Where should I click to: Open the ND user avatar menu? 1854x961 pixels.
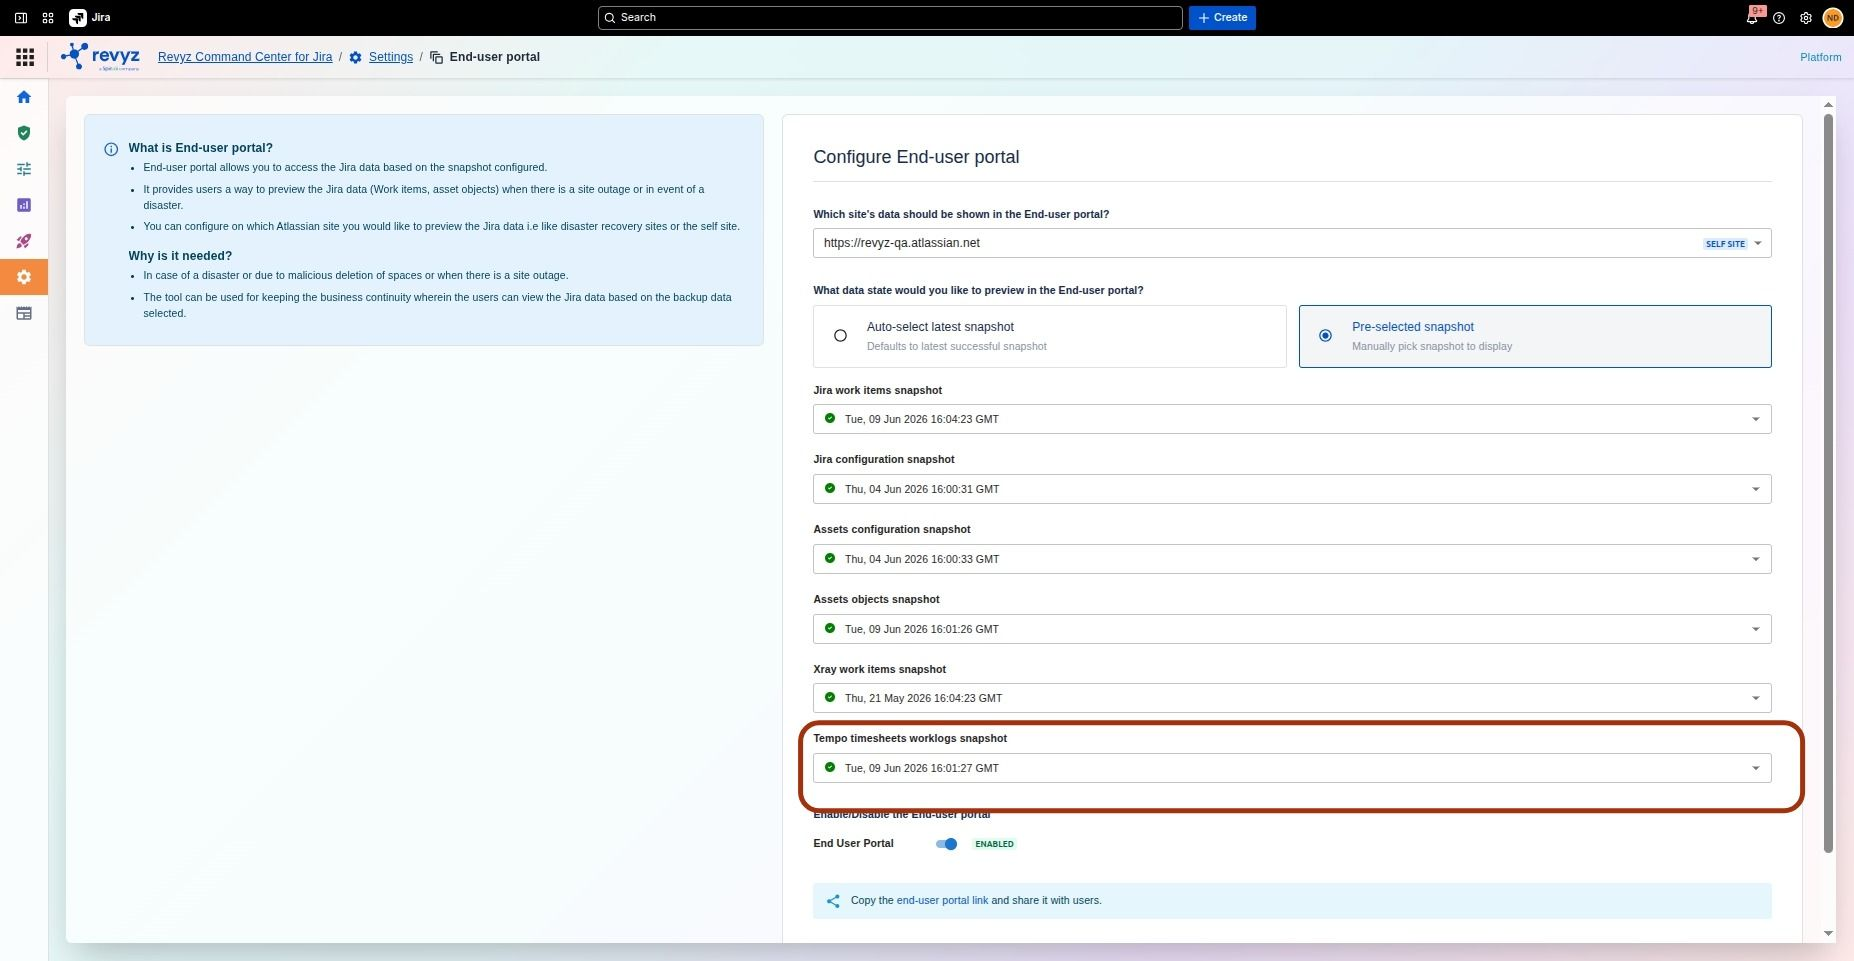[x=1833, y=18]
